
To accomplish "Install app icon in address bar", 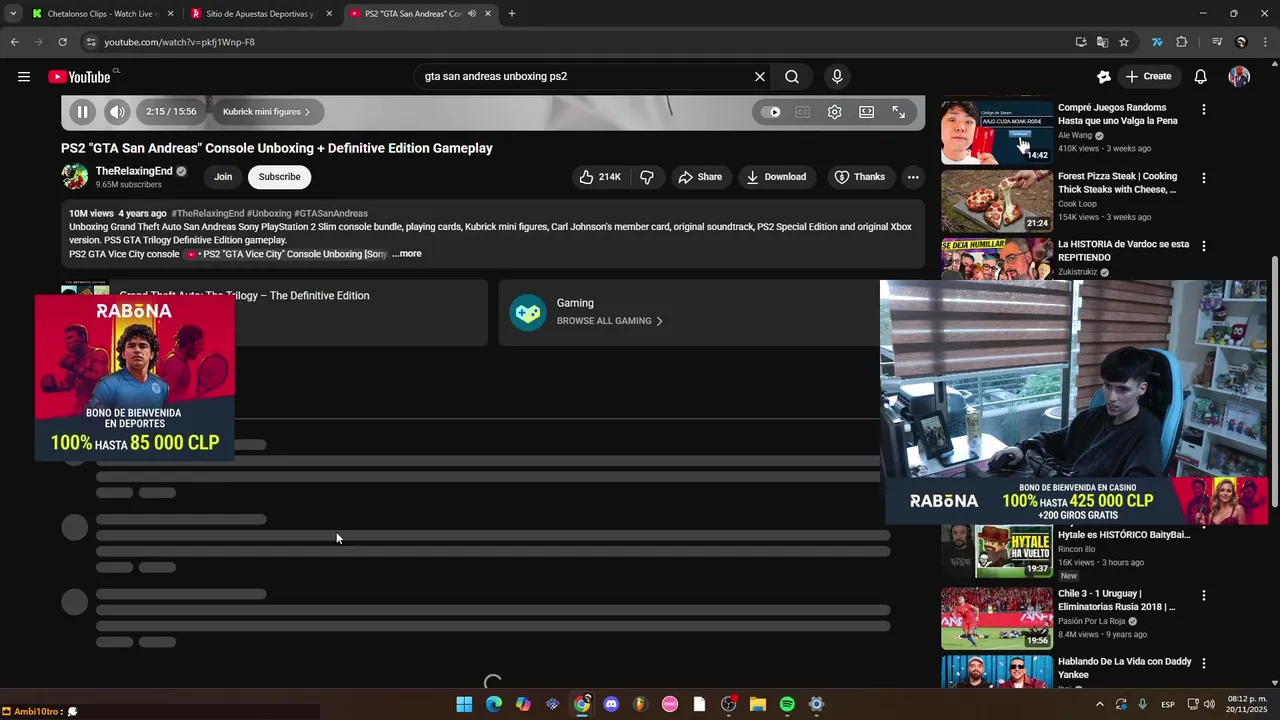I will point(1081,42).
